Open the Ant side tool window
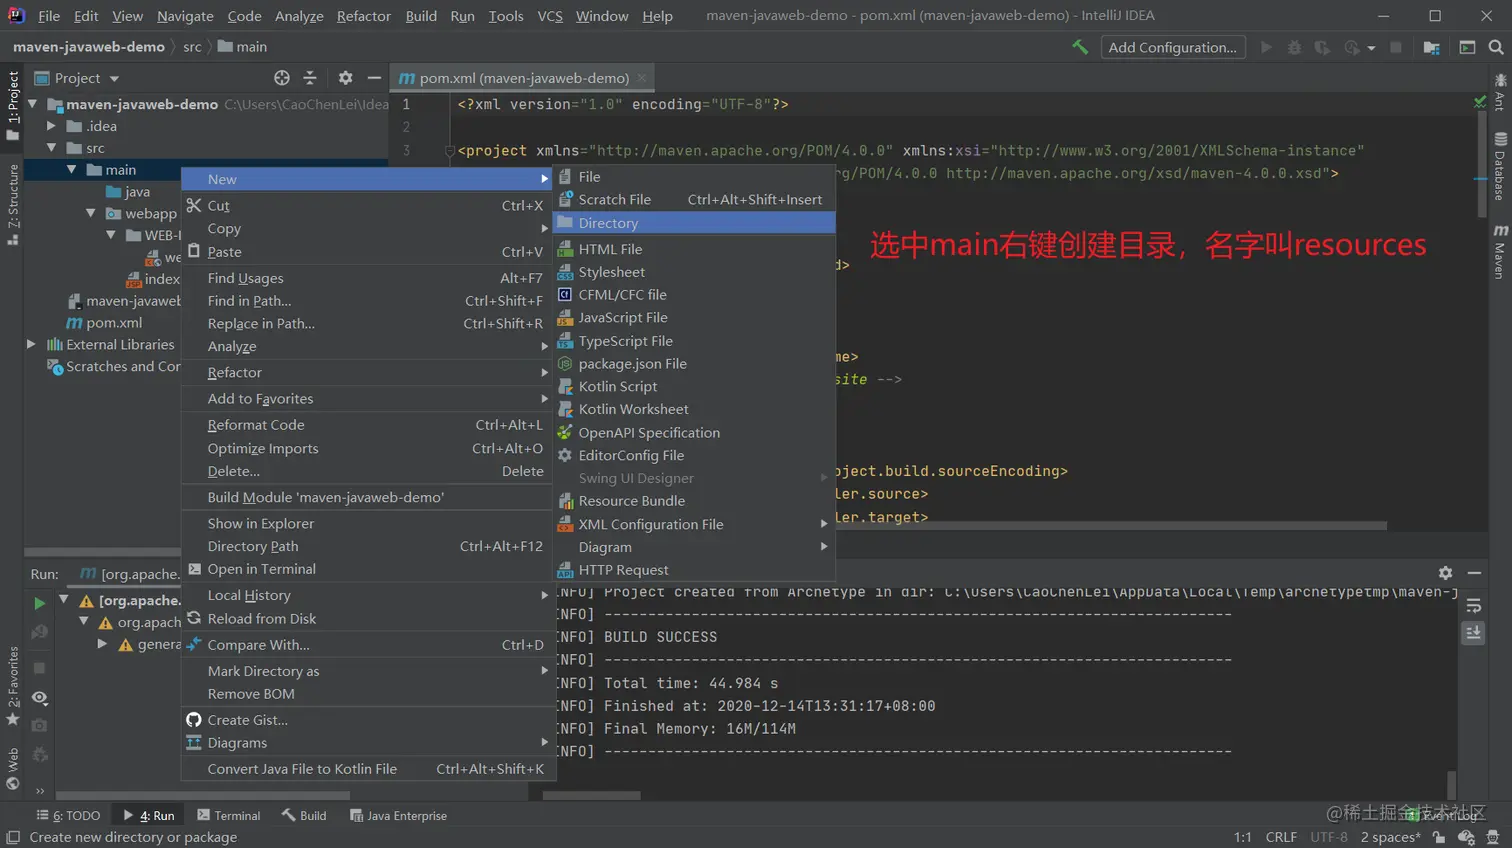Screen dimensions: 1512x848 coord(1500,92)
